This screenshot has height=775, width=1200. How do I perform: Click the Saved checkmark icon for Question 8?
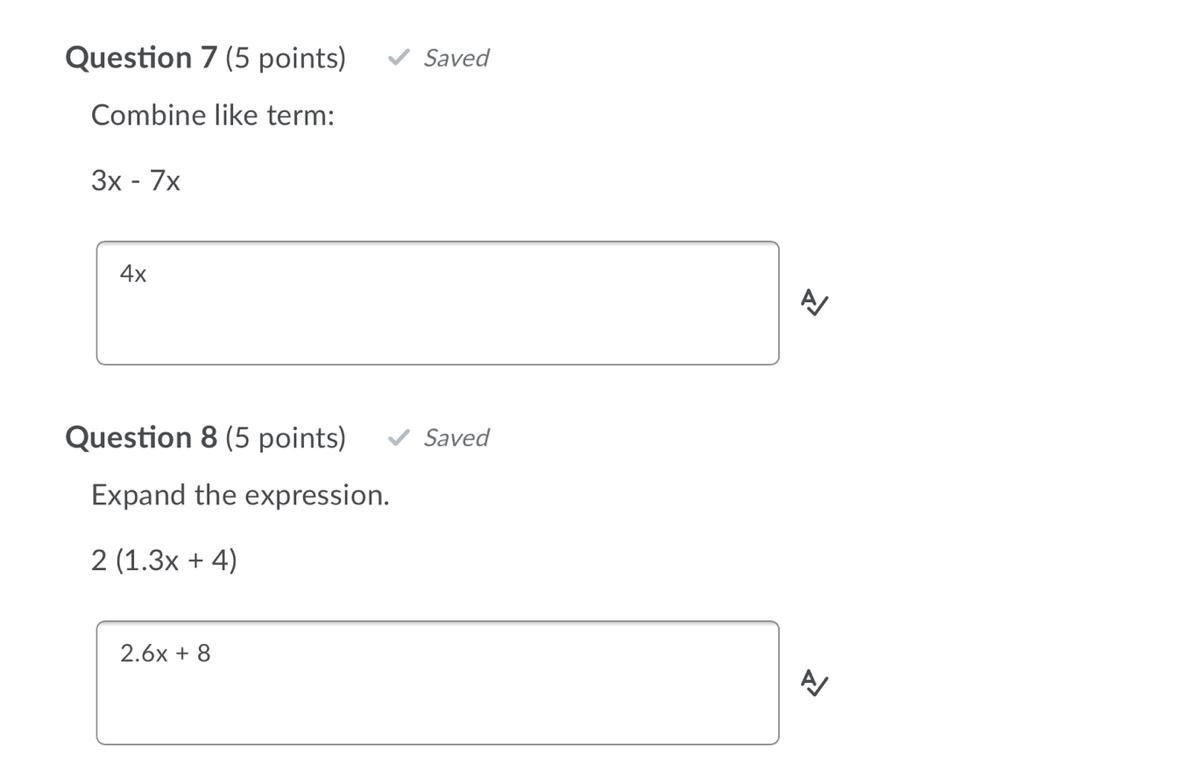tap(398, 438)
